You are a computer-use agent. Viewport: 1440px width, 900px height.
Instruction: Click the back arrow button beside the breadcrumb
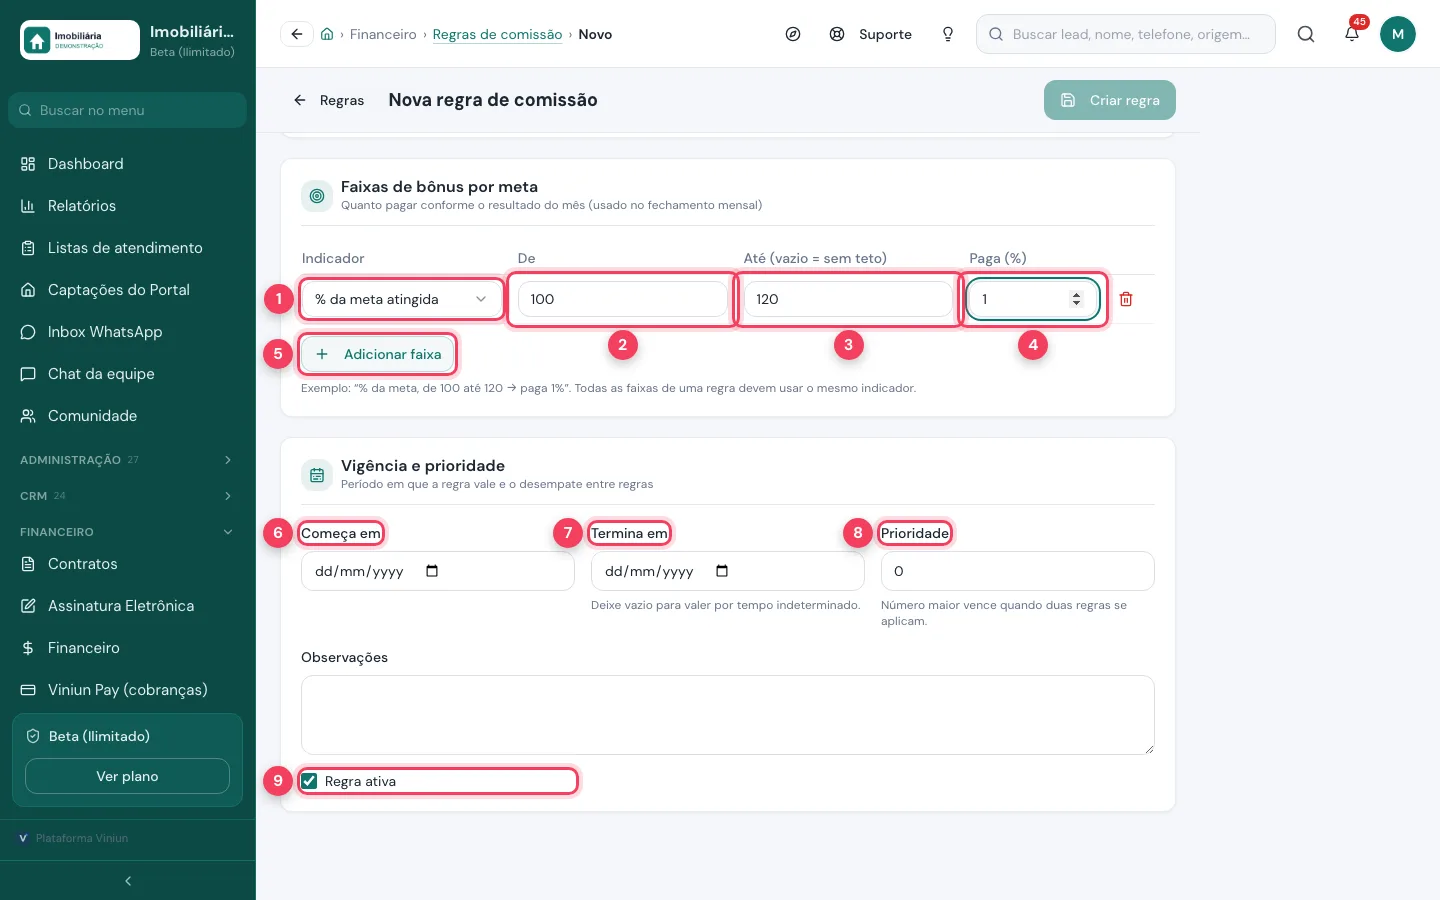coord(297,34)
